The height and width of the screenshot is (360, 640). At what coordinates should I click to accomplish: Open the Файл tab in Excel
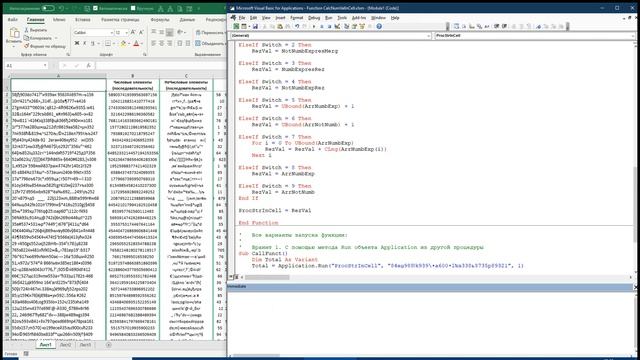(x=13, y=20)
